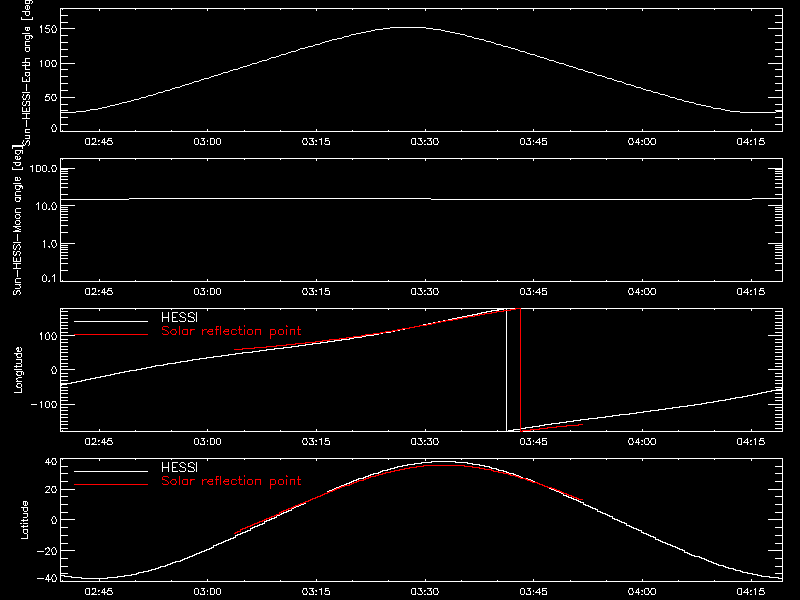This screenshot has width=800, height=600.
Task: Click white HESSI legend line in Longitude plot
Action: tap(111, 321)
